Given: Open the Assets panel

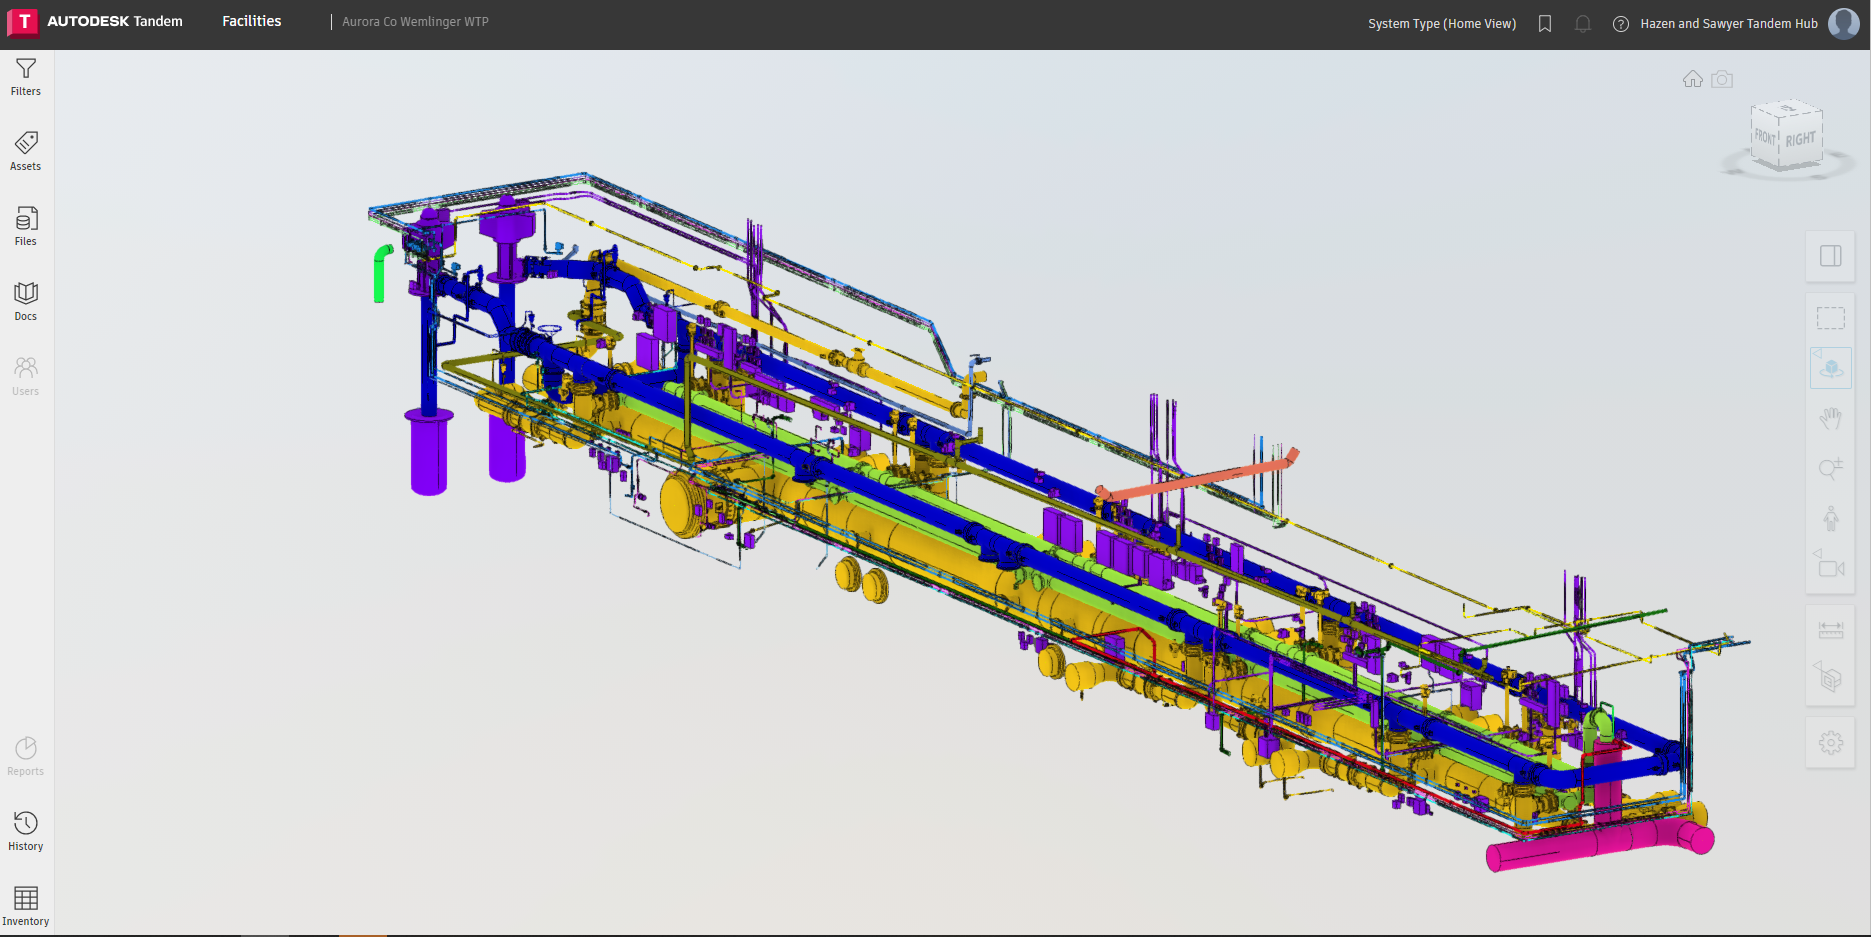Looking at the screenshot, I should [26, 152].
